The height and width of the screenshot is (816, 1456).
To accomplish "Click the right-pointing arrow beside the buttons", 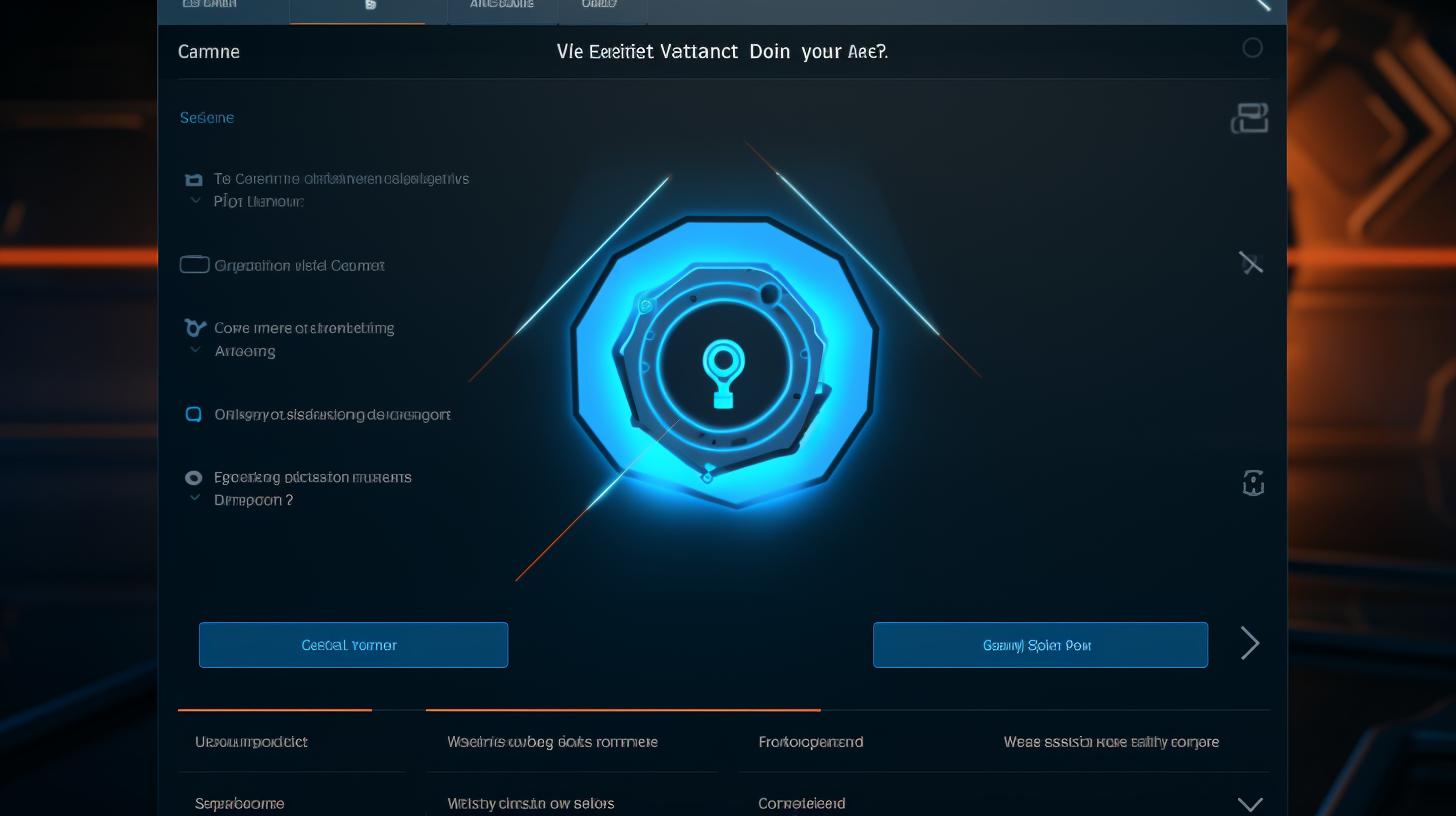I will 1250,644.
